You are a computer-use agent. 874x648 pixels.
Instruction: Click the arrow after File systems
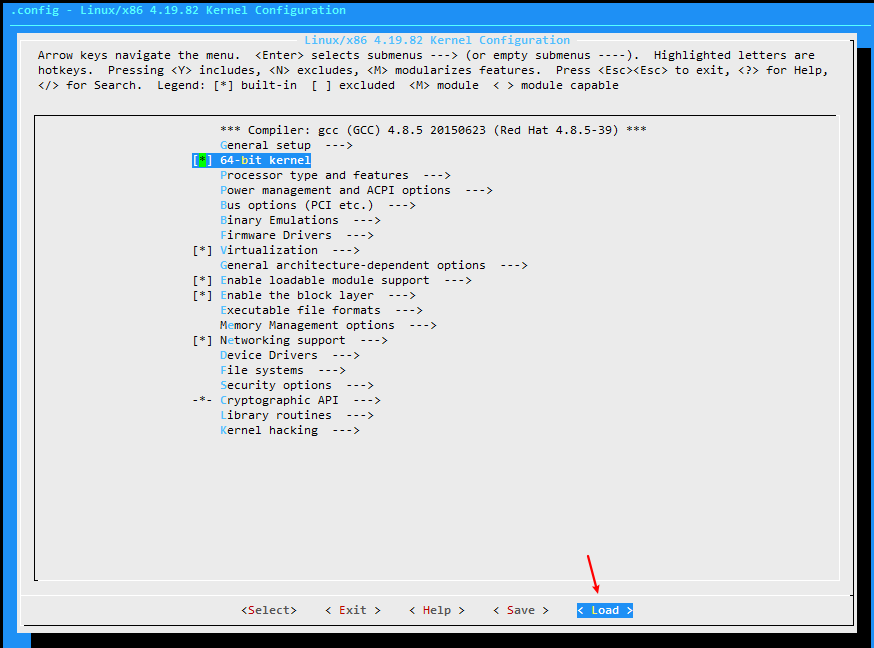point(332,371)
